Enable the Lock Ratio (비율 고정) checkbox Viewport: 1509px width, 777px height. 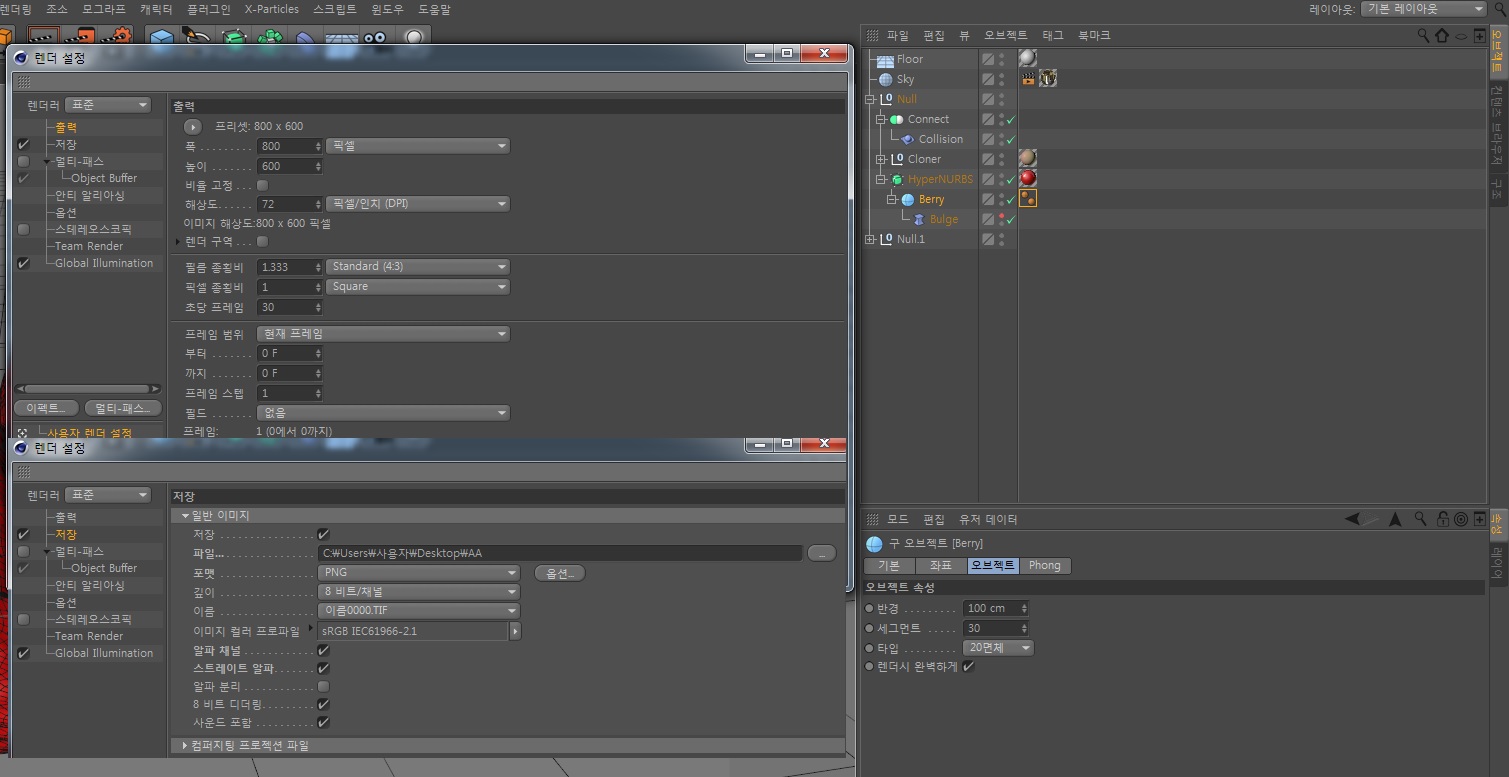pos(263,185)
